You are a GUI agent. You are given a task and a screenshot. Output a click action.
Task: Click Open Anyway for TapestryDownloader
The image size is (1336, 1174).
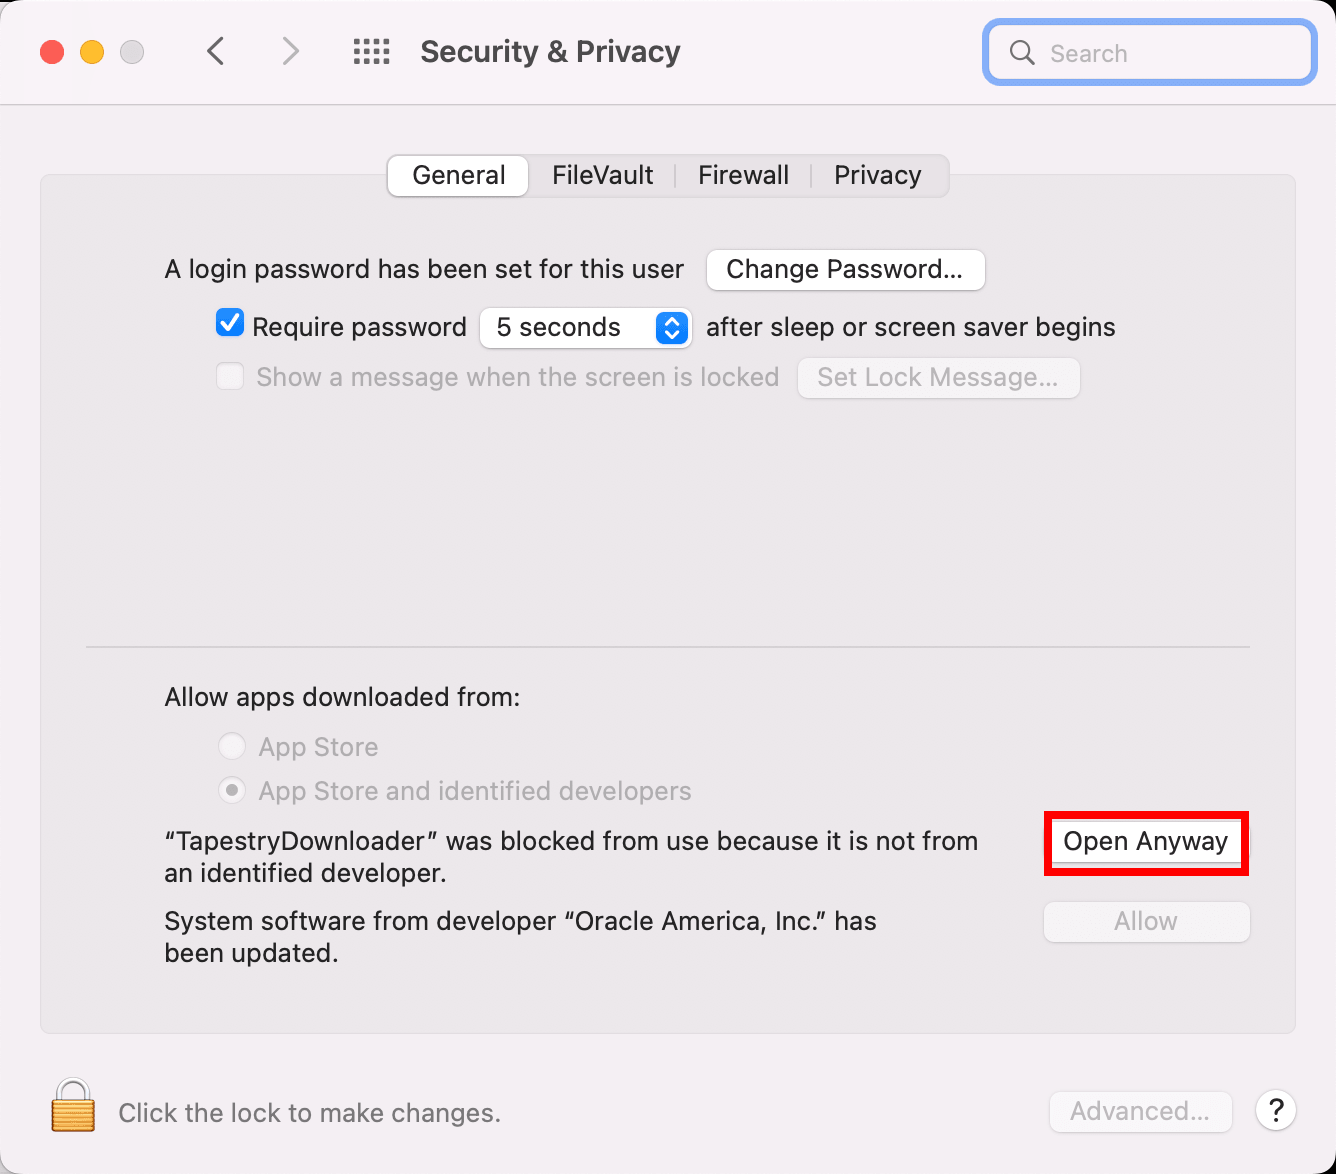coord(1145,842)
